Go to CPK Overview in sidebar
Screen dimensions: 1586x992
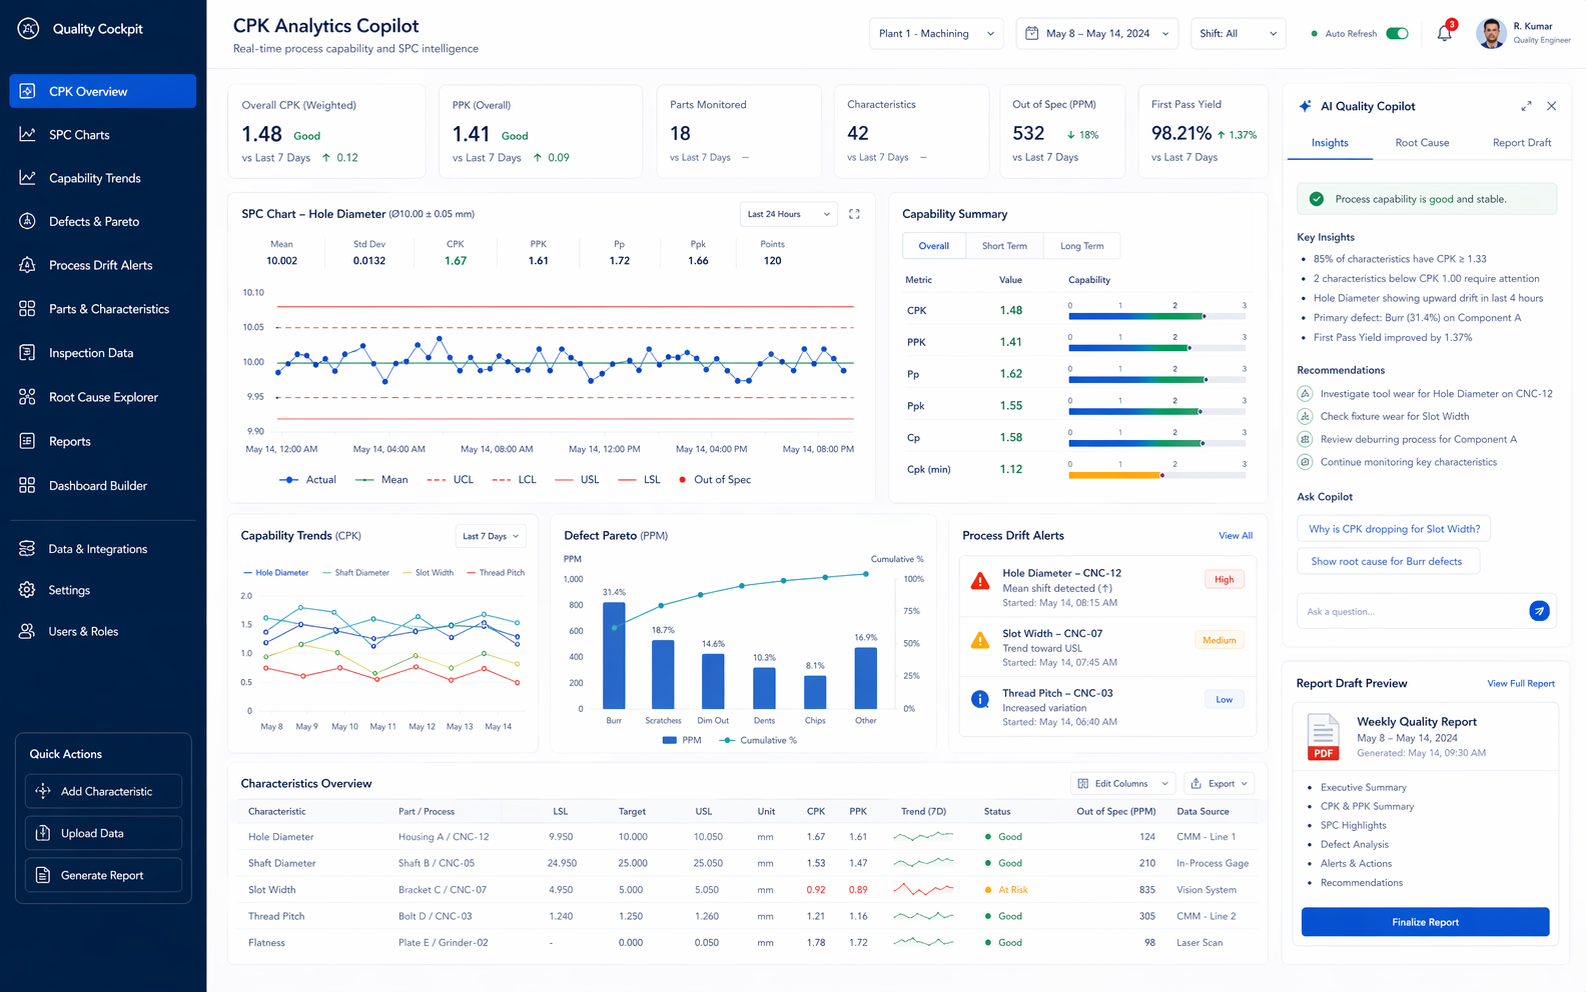pos(103,91)
